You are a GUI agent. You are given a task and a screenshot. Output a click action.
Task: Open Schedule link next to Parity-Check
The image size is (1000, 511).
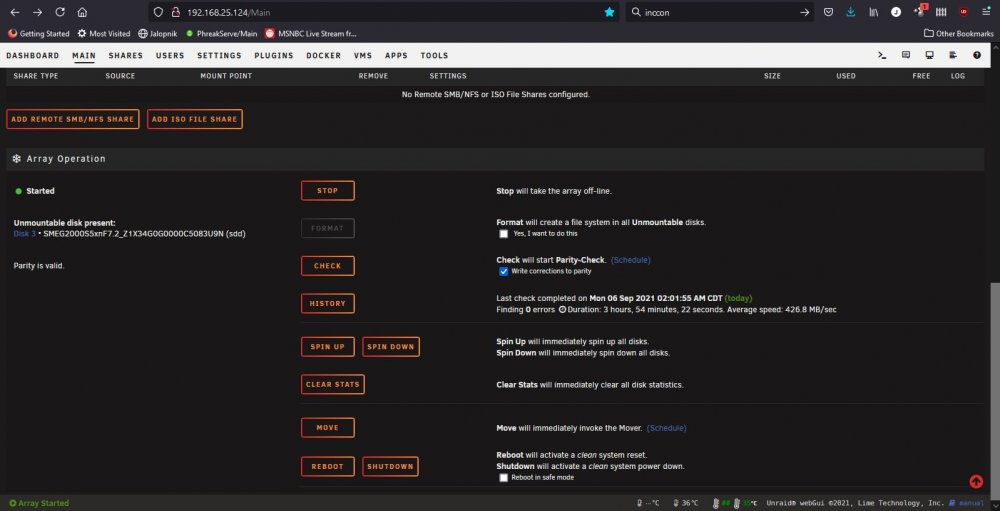[x=631, y=260]
